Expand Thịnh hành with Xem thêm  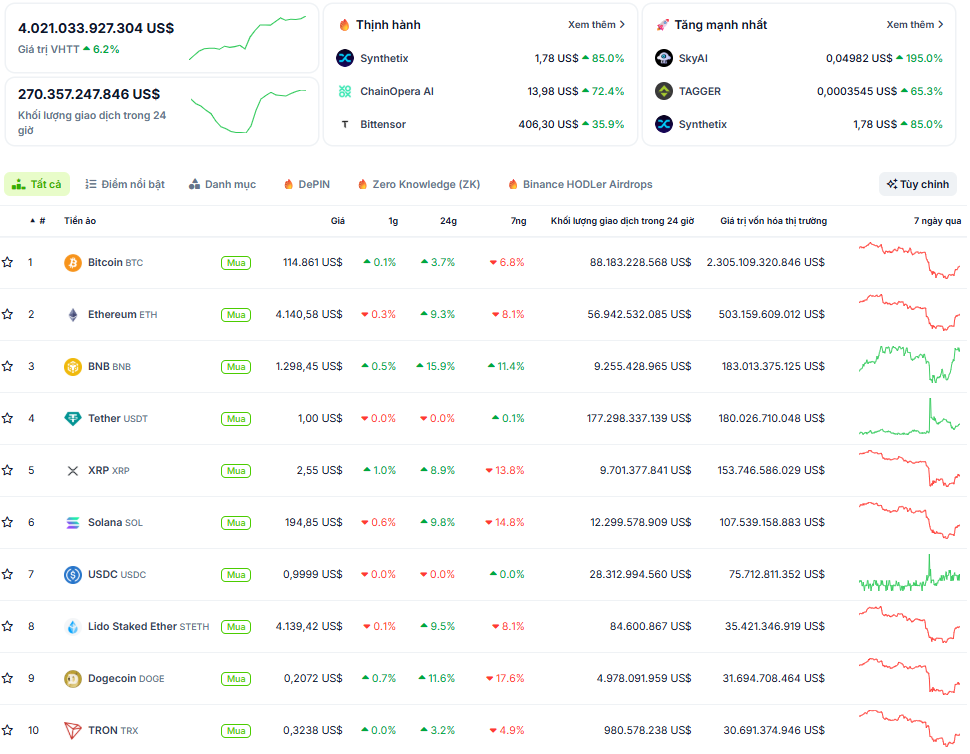point(596,25)
